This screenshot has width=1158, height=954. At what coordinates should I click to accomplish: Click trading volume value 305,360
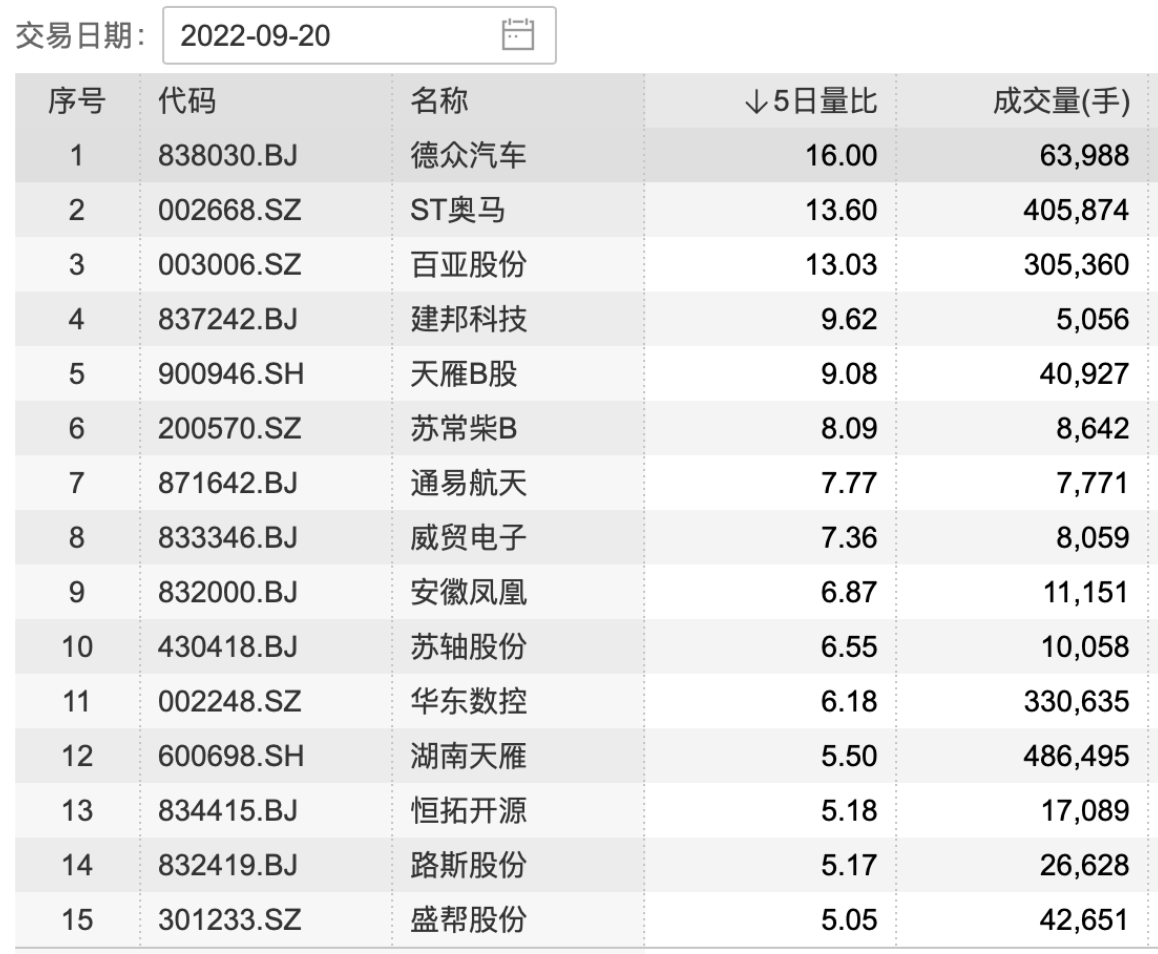[x=1077, y=264]
